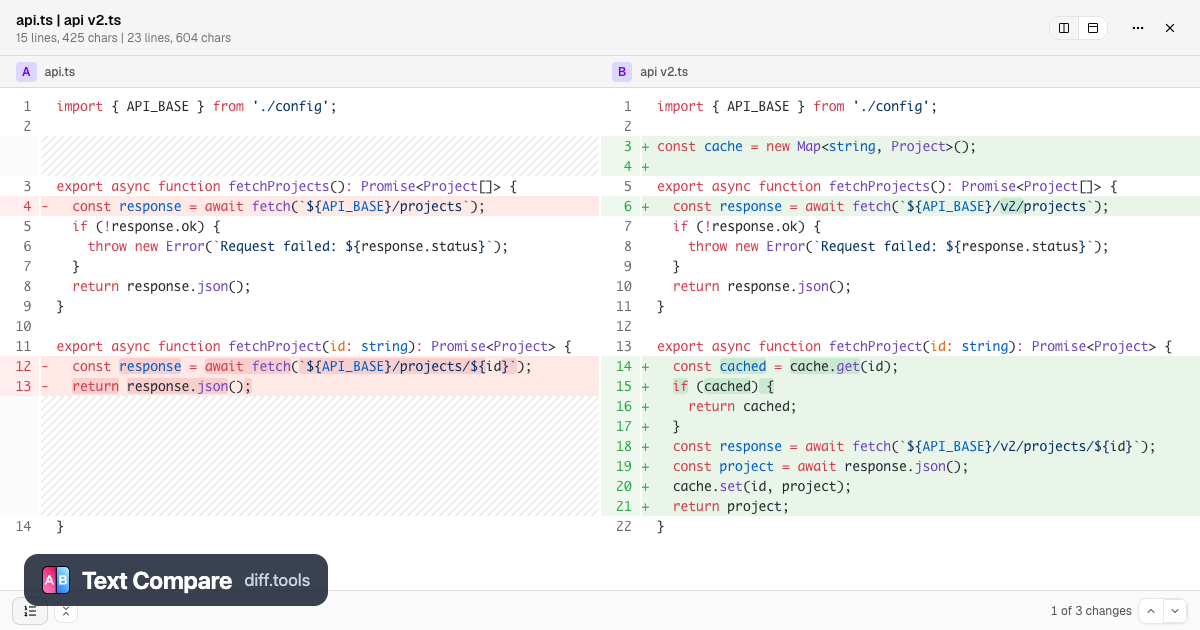Click the '15 lines, 425 chars' summary text
Viewport: 1200px width, 630px height.
click(66, 38)
